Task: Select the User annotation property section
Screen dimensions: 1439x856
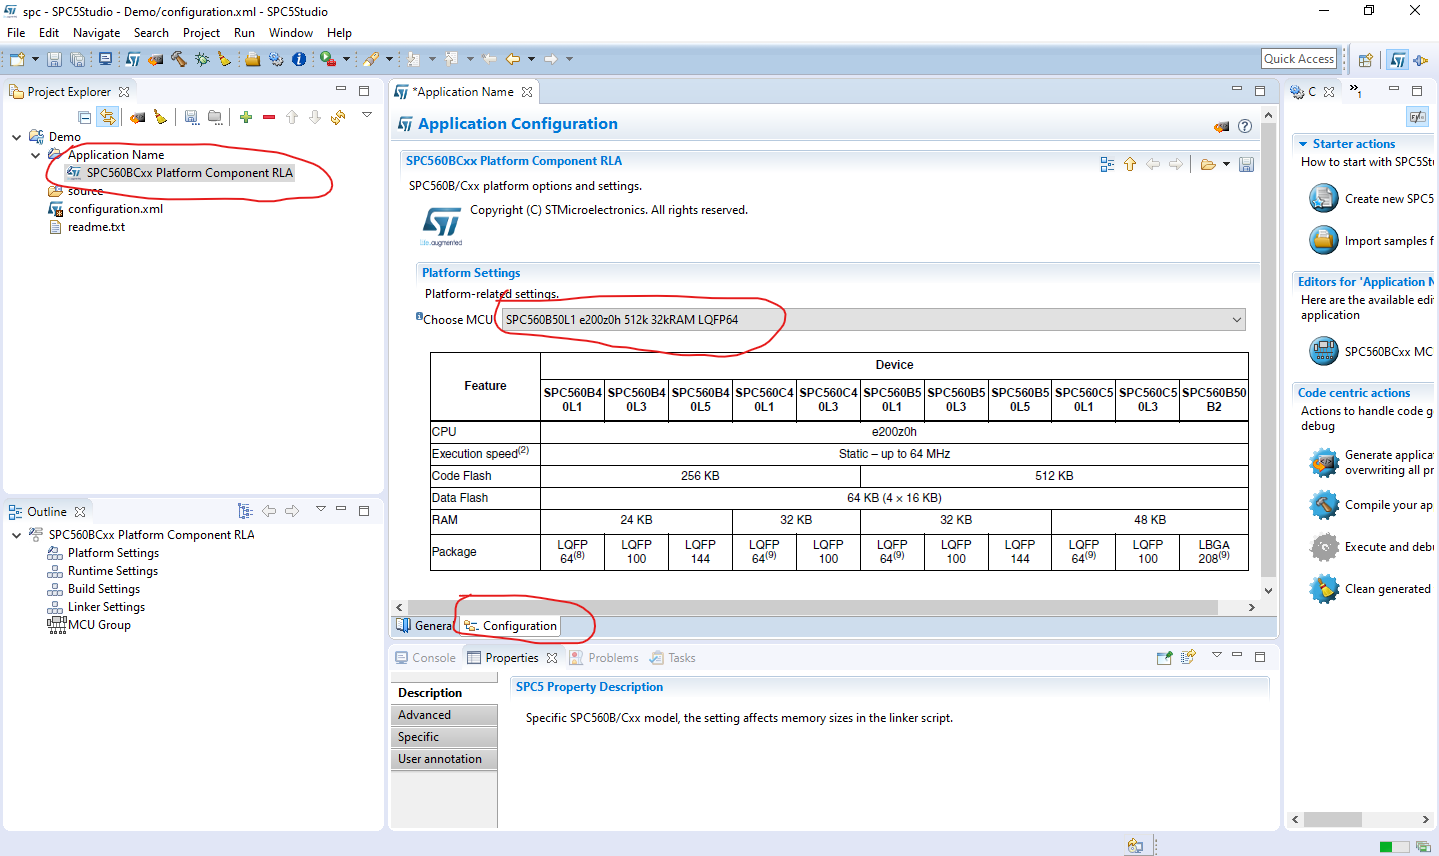Action: pos(444,759)
